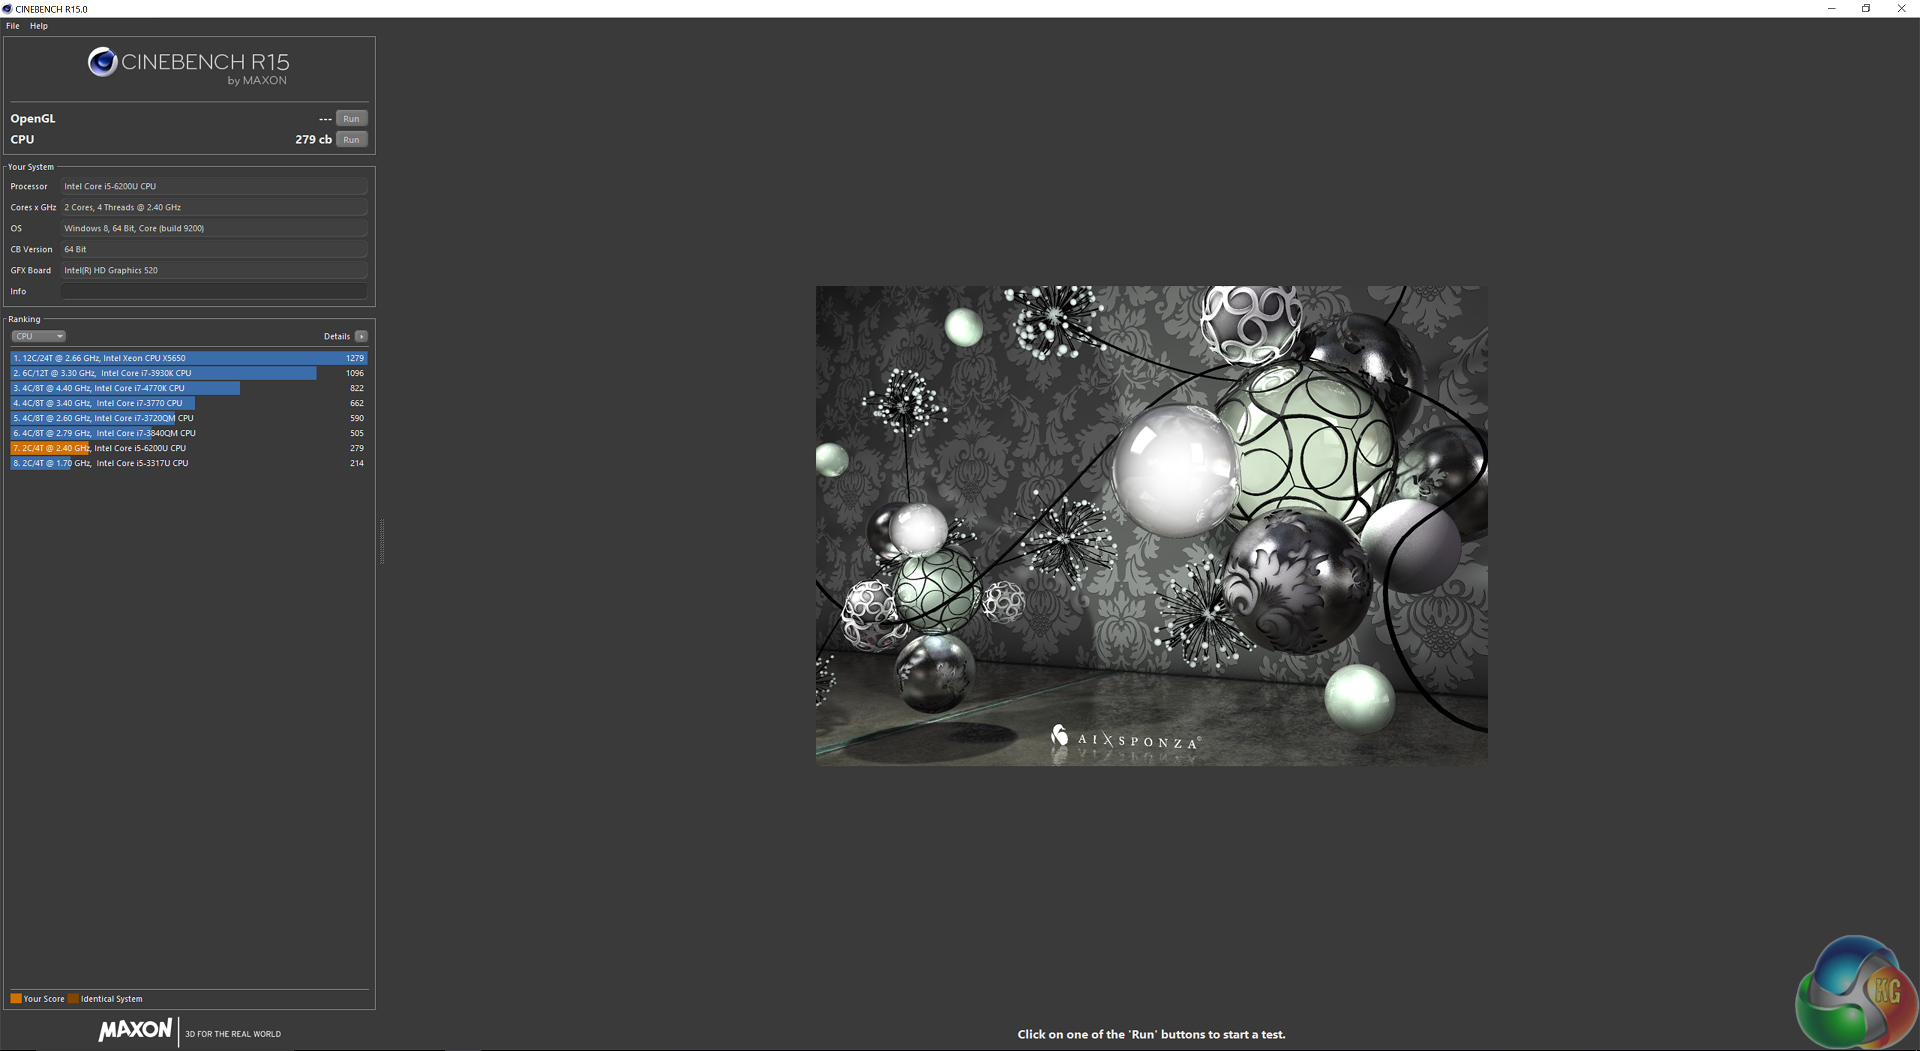Select the Intel Core i7-3930K ranking row
1920x1051 pixels.
pyautogui.click(x=189, y=373)
